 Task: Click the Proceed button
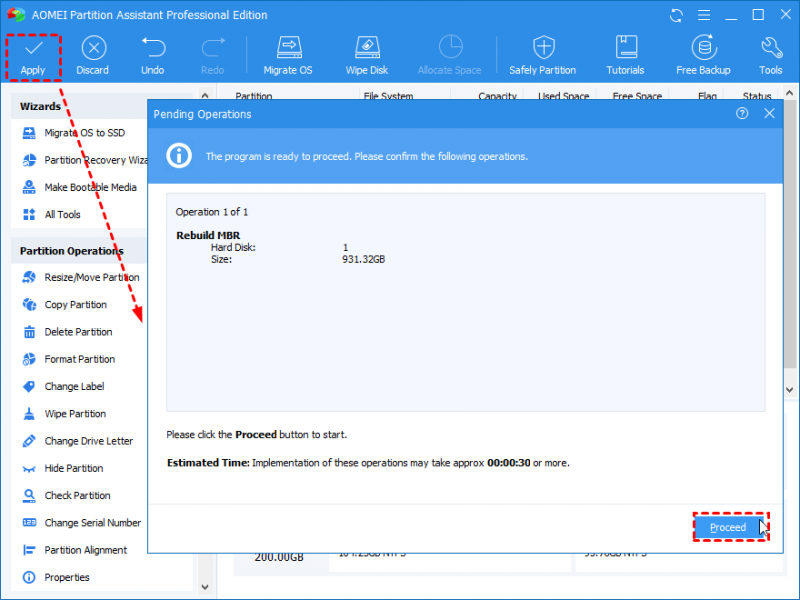click(x=728, y=527)
